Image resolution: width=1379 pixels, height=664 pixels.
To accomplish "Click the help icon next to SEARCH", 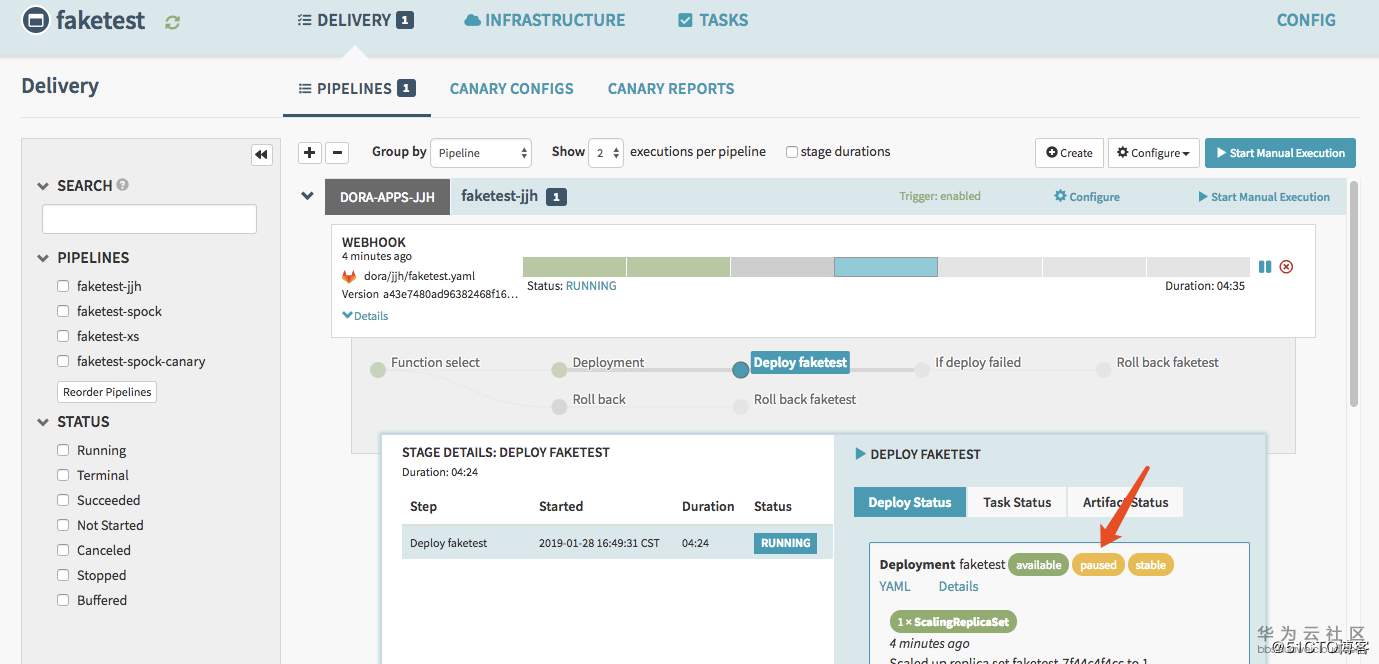I will (123, 185).
